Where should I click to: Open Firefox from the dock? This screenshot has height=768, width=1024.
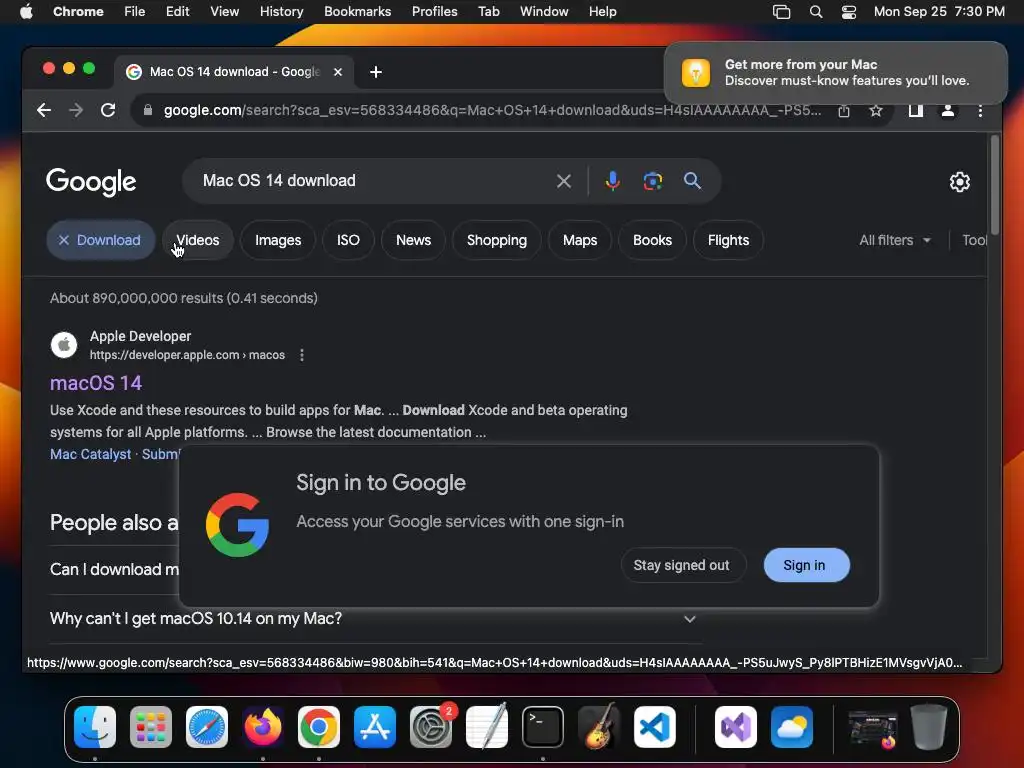pos(263,727)
